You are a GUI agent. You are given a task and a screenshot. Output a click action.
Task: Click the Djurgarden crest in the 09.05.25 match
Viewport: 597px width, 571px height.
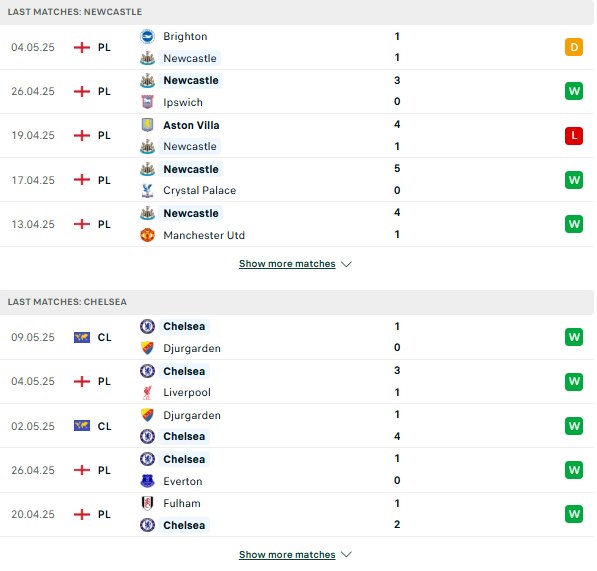pyautogui.click(x=147, y=348)
